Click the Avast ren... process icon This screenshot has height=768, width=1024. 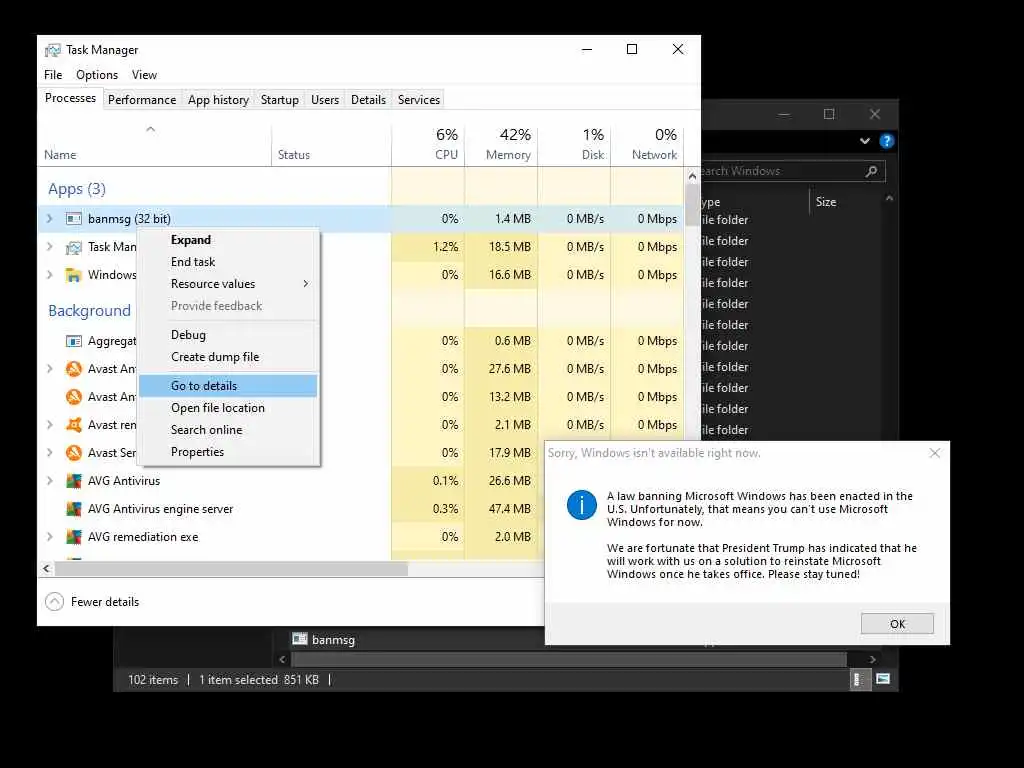pos(74,425)
